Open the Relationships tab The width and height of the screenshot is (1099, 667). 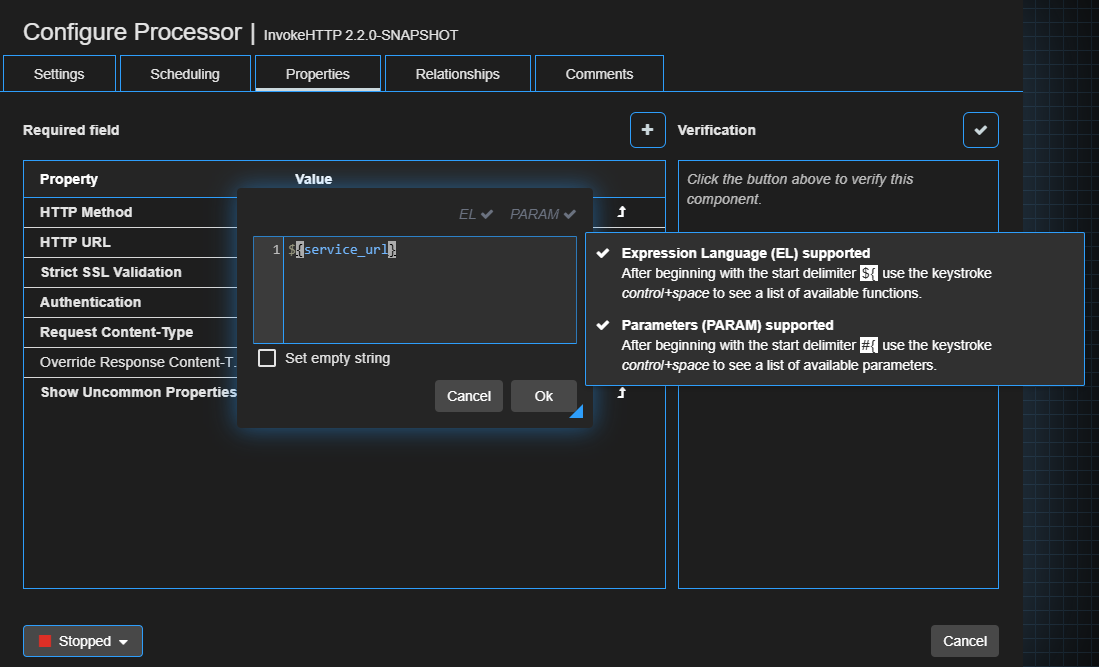456,72
